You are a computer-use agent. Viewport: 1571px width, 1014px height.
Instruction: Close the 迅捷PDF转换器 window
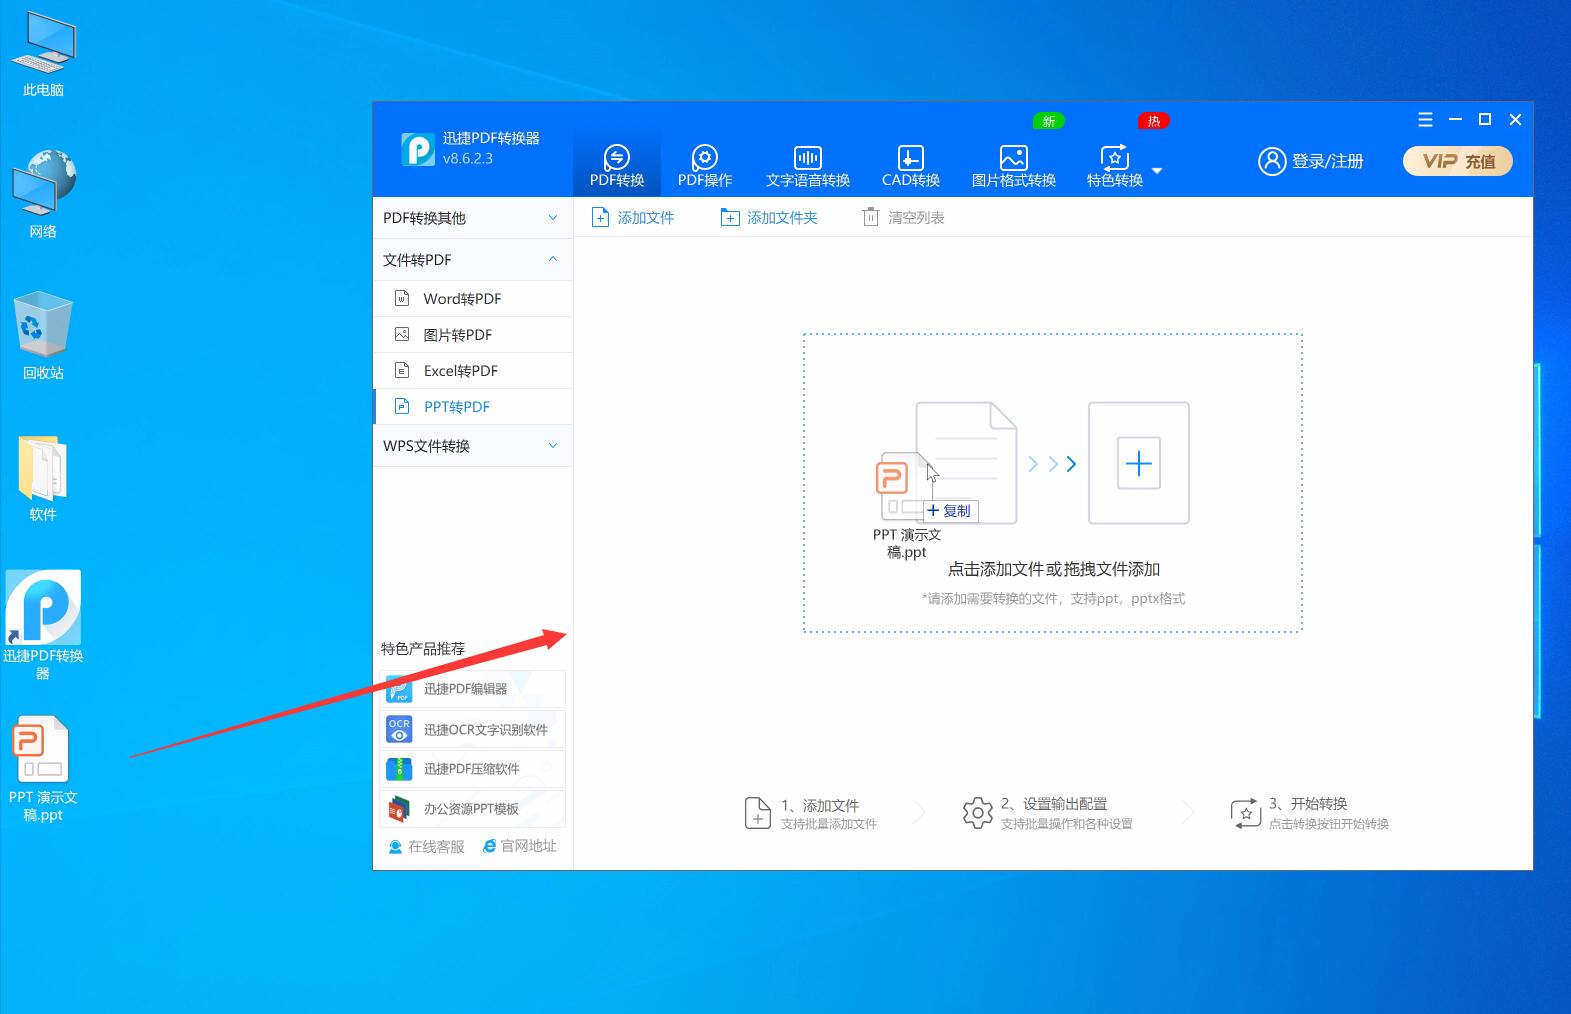point(1515,119)
